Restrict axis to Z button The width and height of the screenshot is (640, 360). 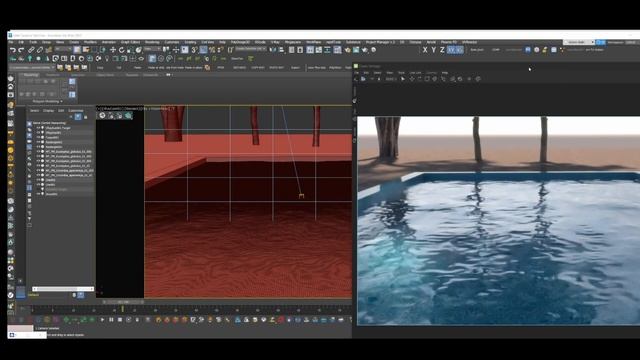tap(442, 50)
